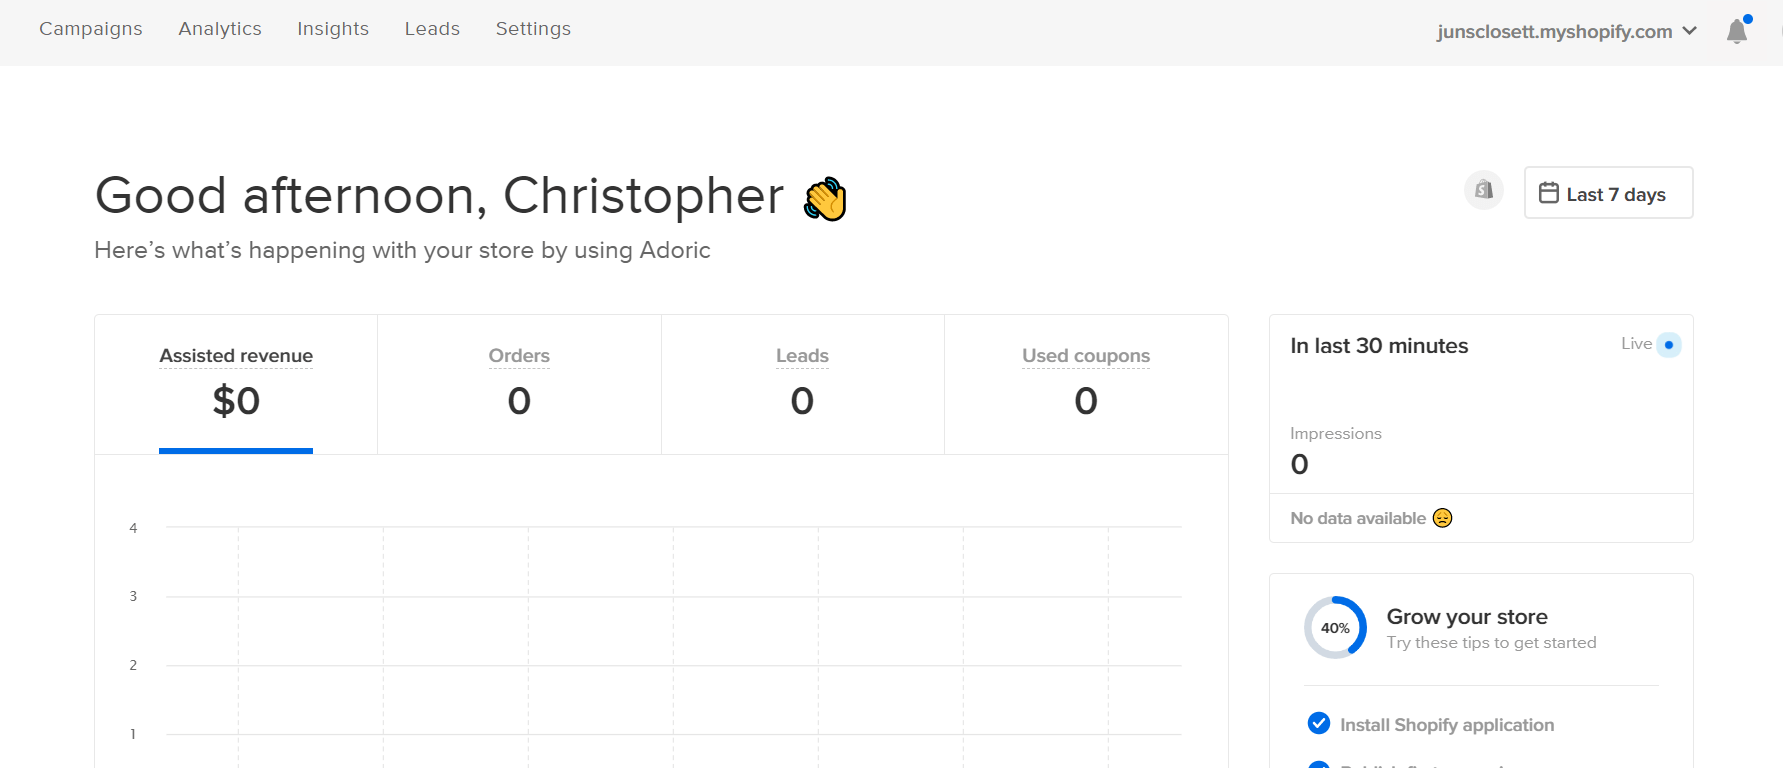Image resolution: width=1783 pixels, height=768 pixels.
Task: Select the Leads stats tab
Action: pos(802,385)
